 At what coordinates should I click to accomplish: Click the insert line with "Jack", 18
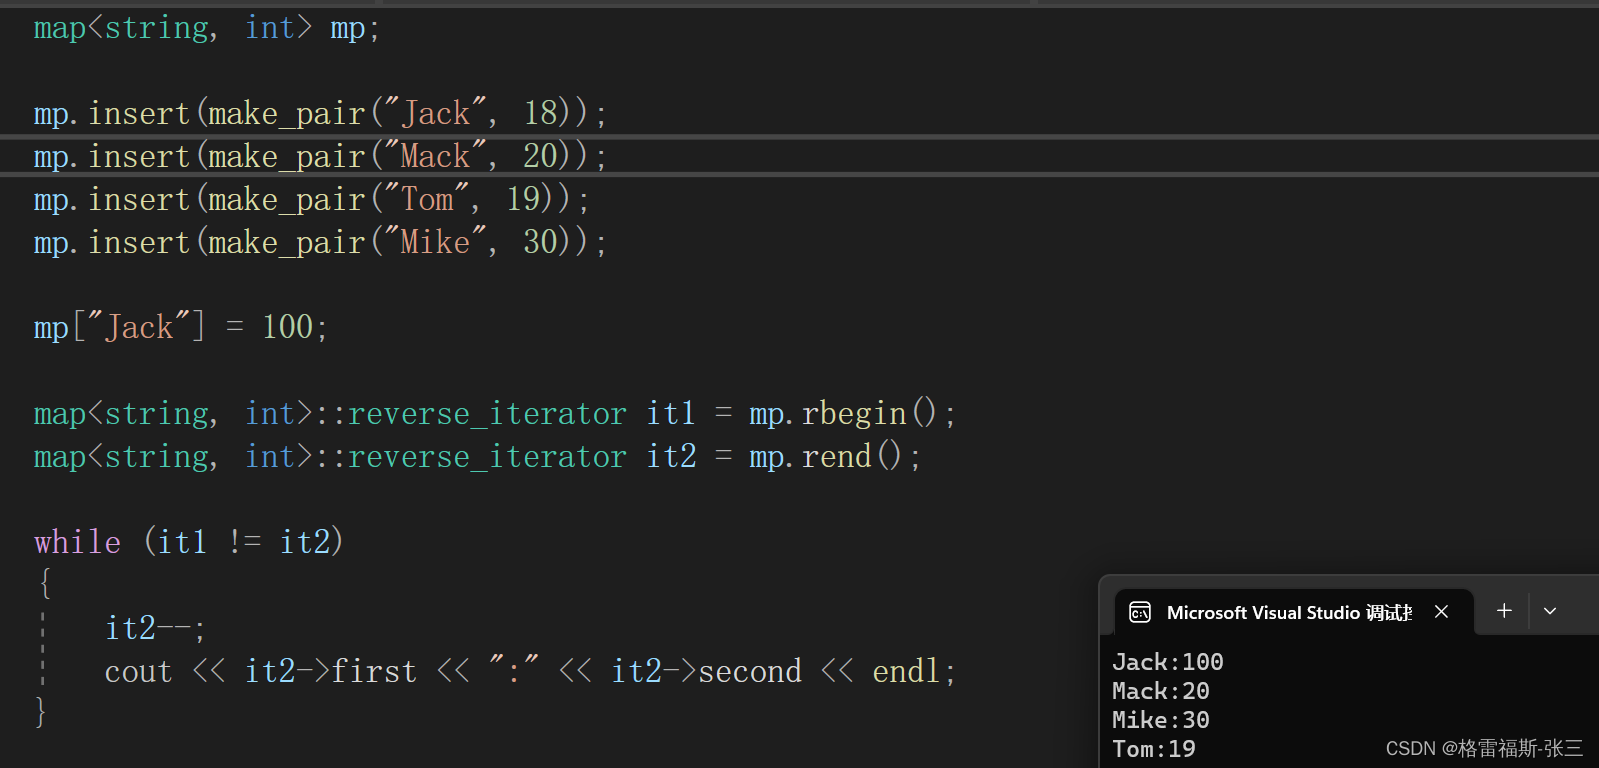(320, 113)
